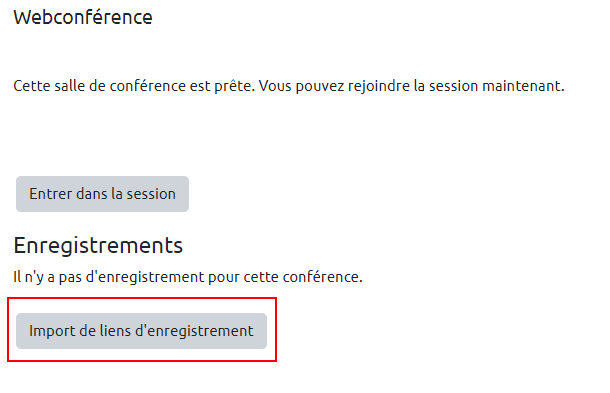Click the word "d'enregistrement" on the import button
This screenshot has height=393, width=610.
[x=194, y=331]
